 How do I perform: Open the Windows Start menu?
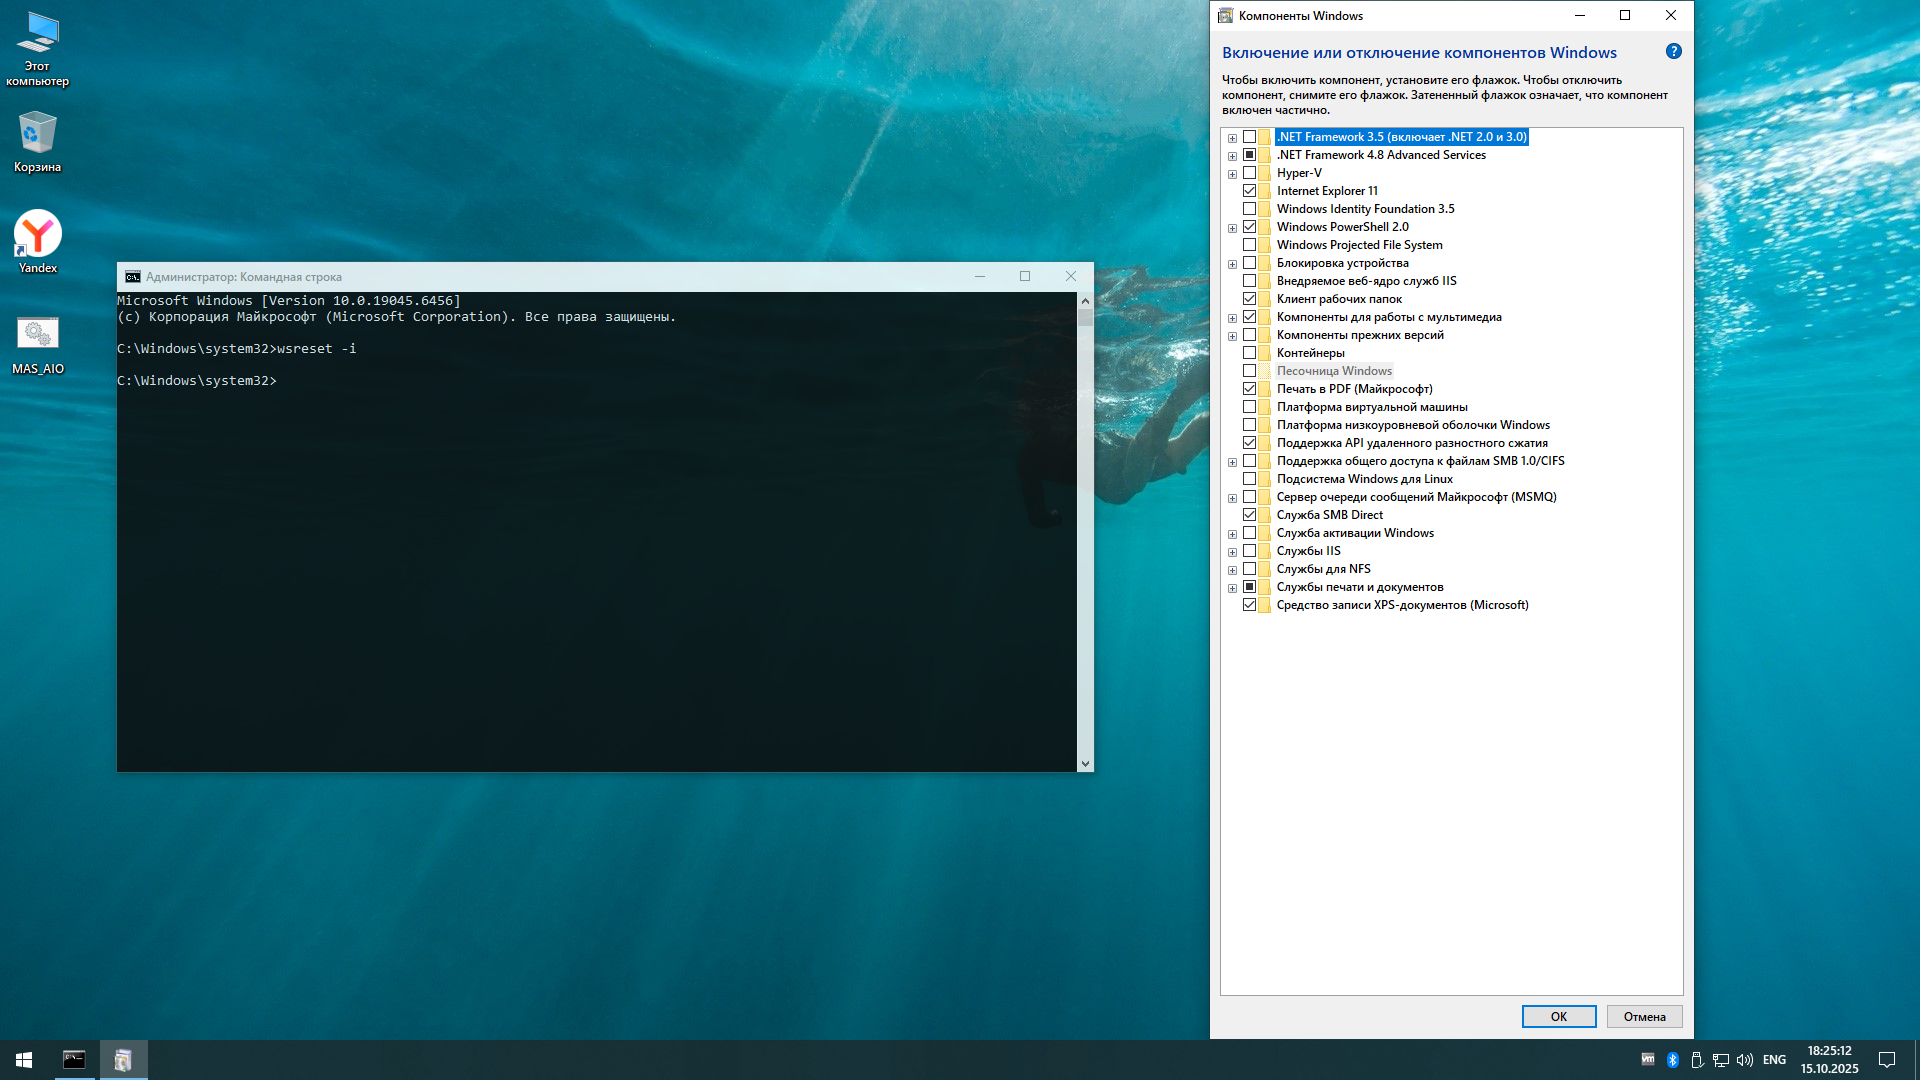(22, 1059)
